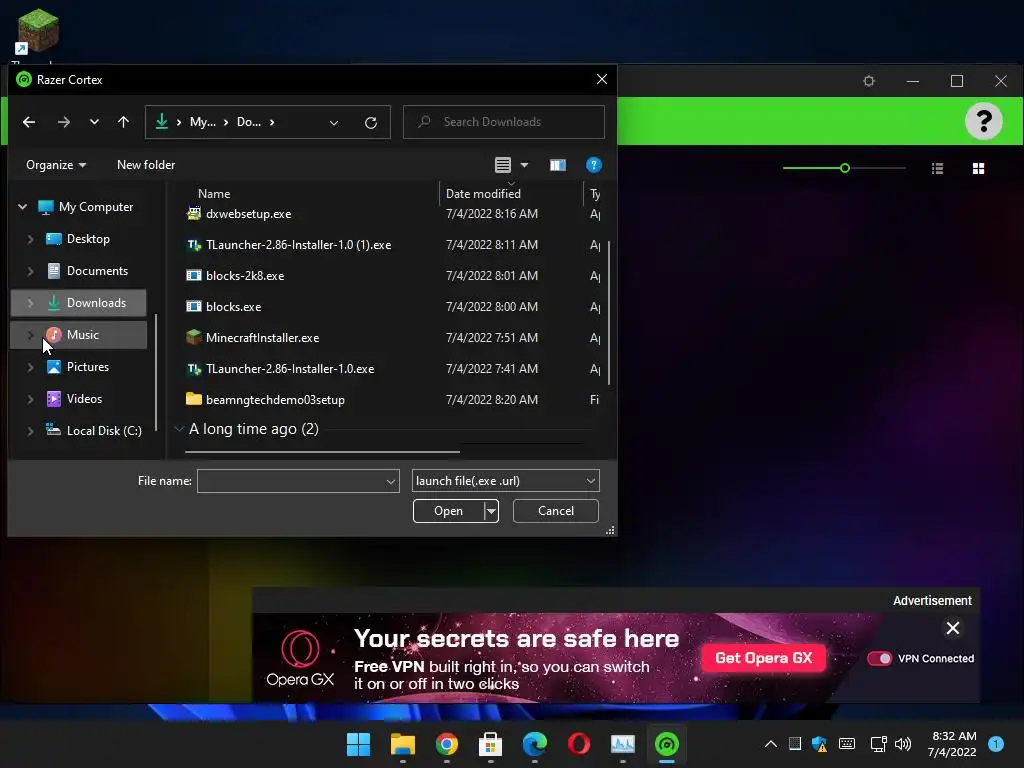Open Razer Cortex settings gear
1024x768 pixels.
pos(869,81)
